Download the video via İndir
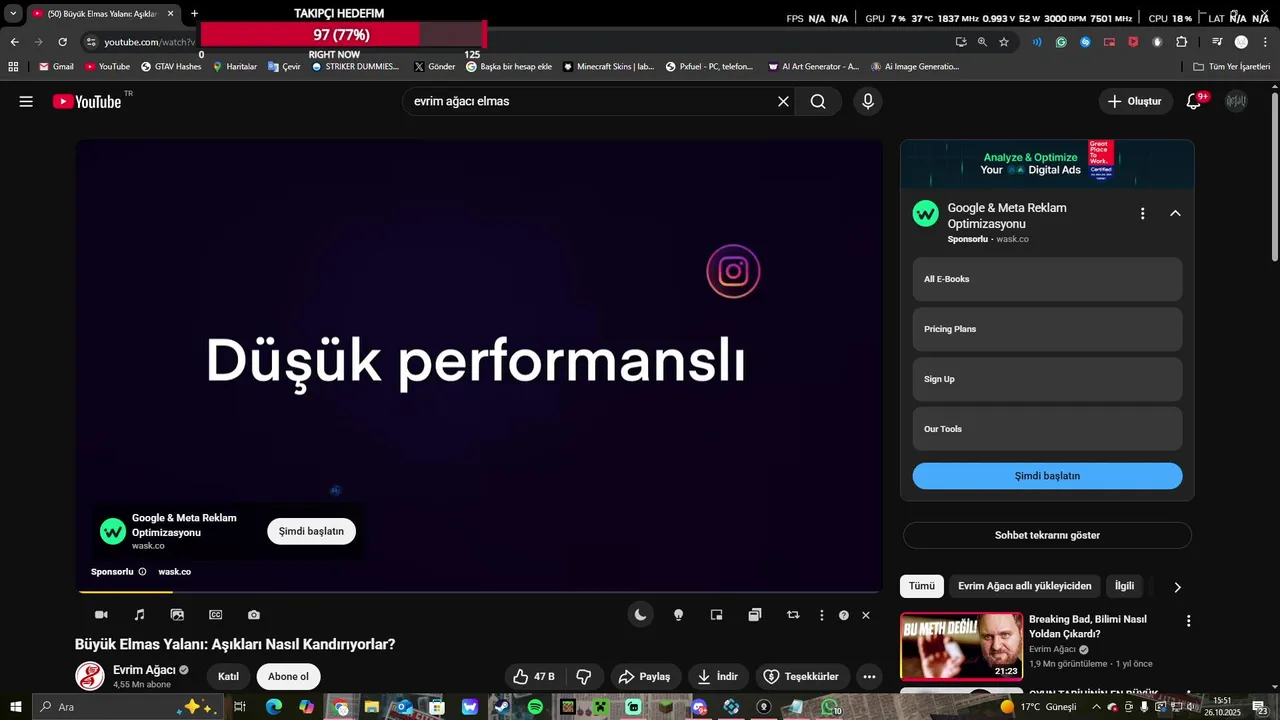The width and height of the screenshot is (1280, 720). point(718,677)
